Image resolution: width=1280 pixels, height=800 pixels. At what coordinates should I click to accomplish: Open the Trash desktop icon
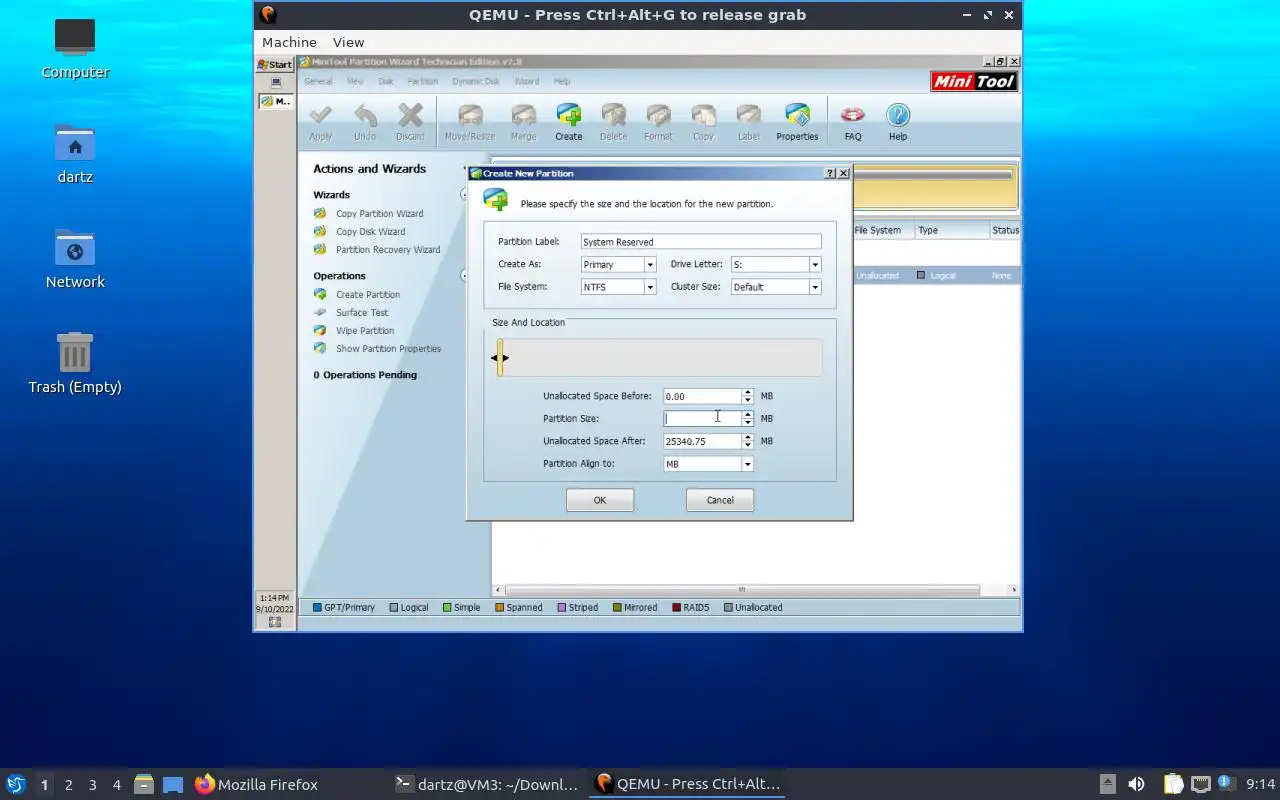coord(75,364)
